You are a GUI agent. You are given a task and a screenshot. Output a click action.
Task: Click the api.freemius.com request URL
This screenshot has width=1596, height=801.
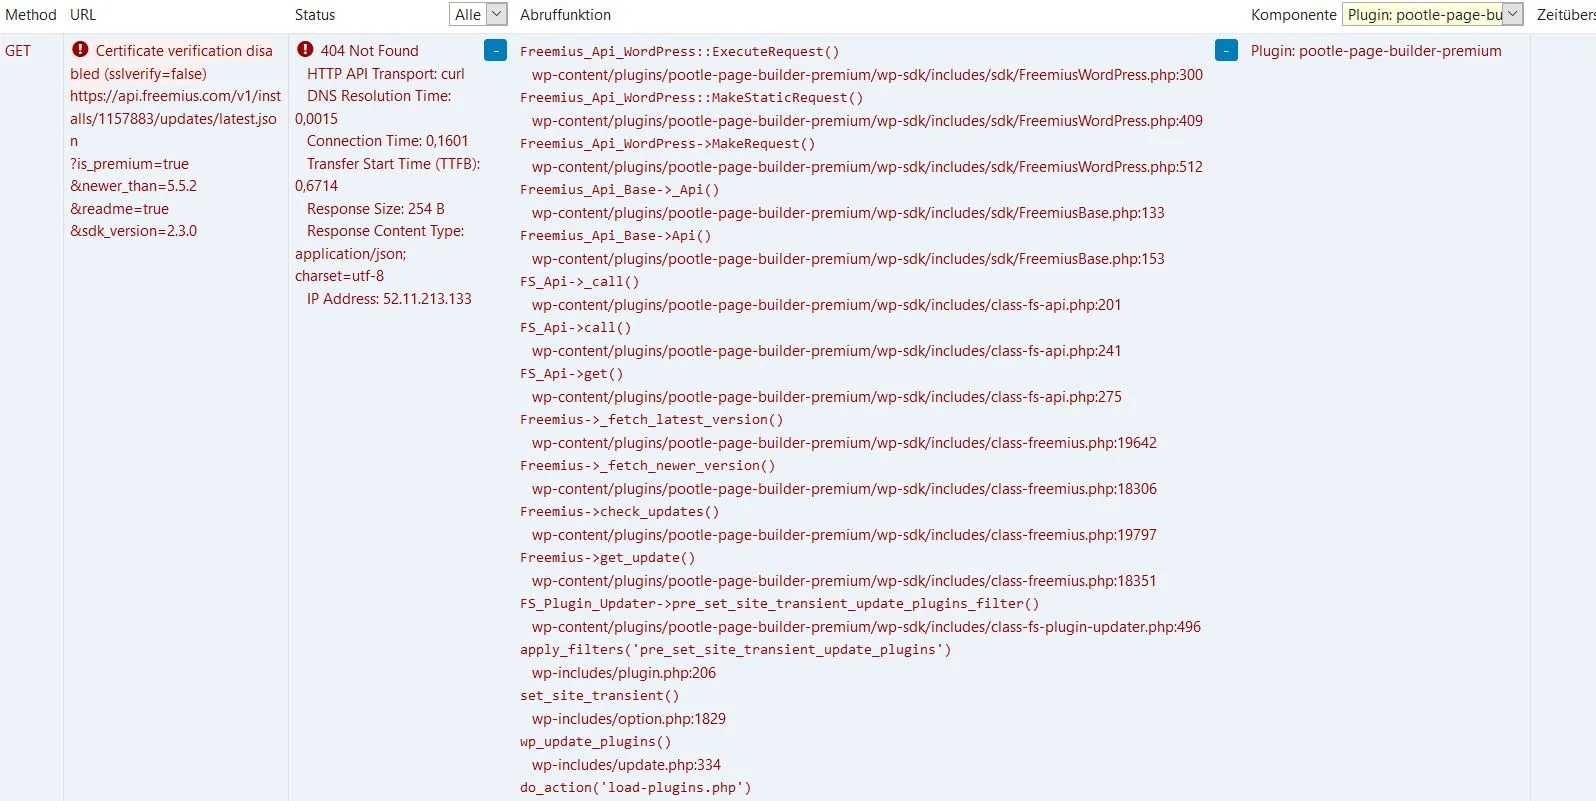pyautogui.click(x=175, y=118)
